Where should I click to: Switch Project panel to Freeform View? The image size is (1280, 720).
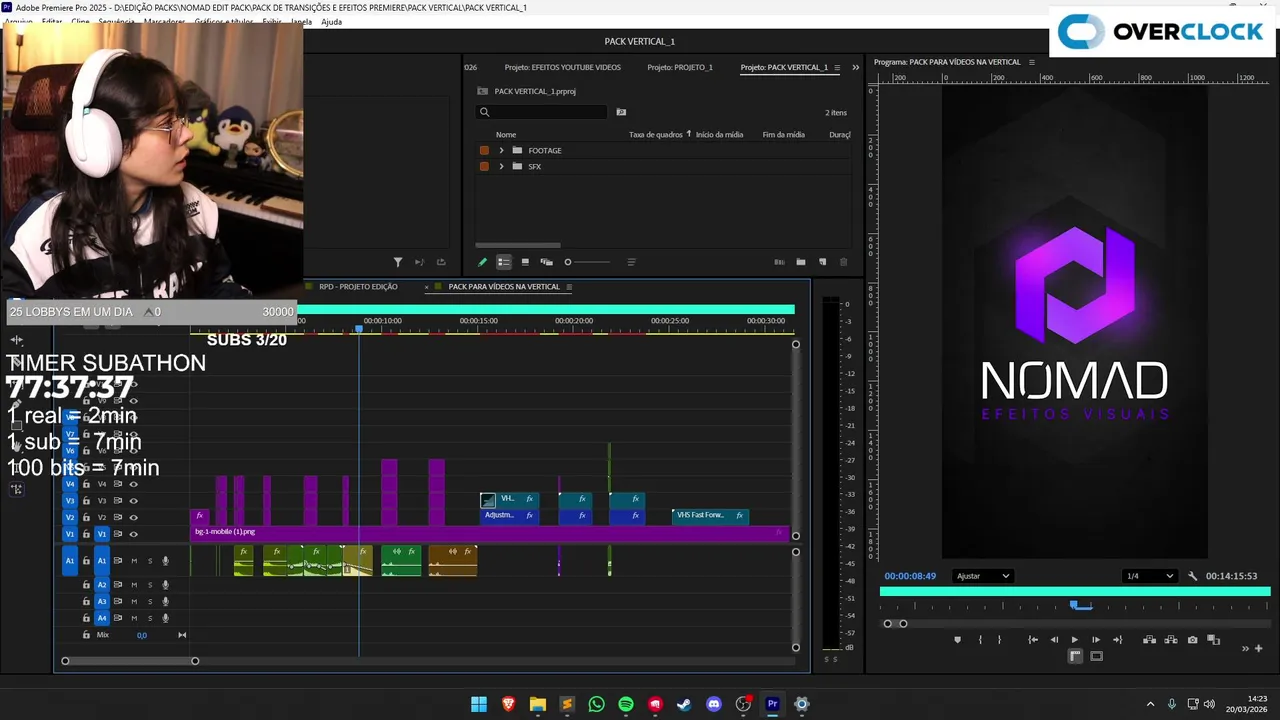click(546, 262)
